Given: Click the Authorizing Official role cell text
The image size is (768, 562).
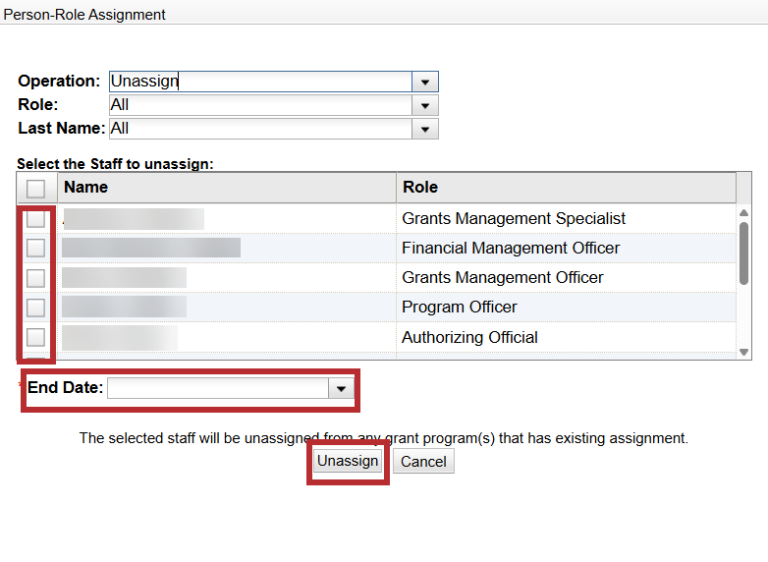Looking at the screenshot, I should coord(469,337).
